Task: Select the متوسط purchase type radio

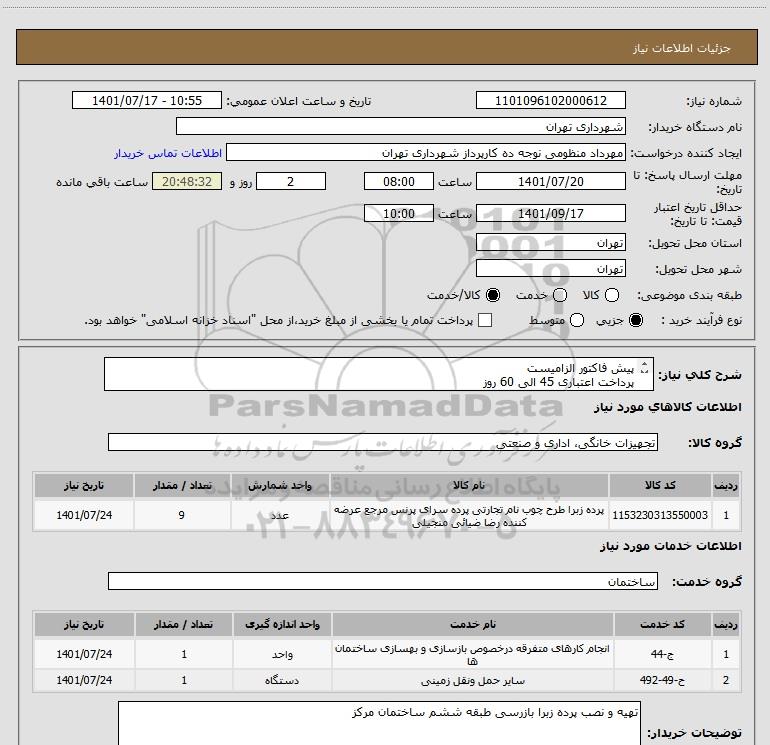Action: [x=577, y=320]
